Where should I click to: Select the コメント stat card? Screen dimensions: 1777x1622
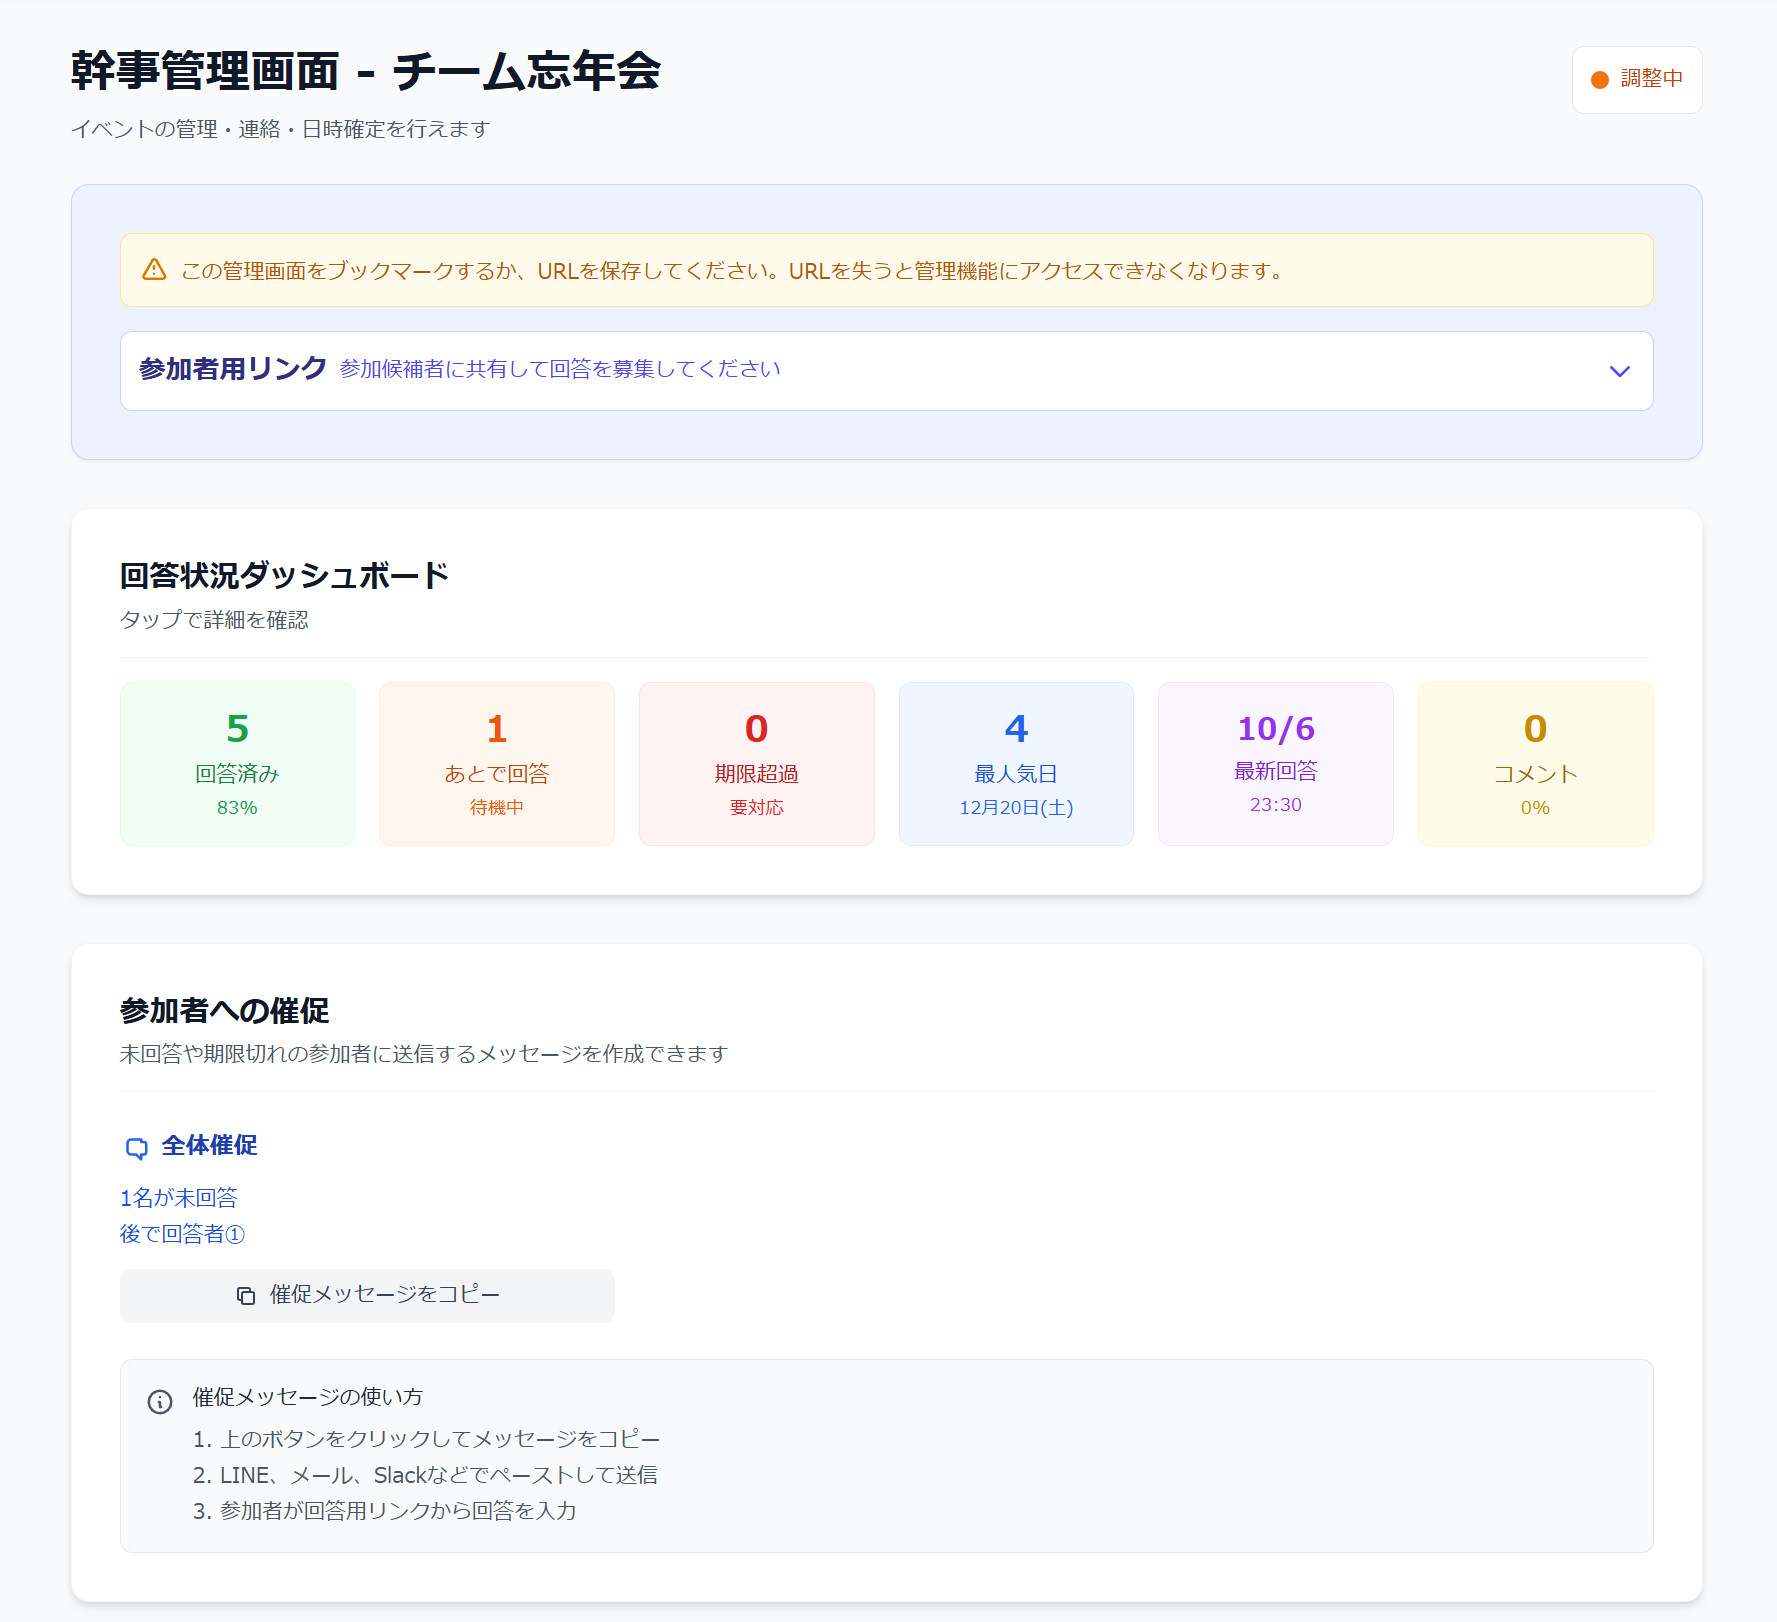[x=1535, y=764]
